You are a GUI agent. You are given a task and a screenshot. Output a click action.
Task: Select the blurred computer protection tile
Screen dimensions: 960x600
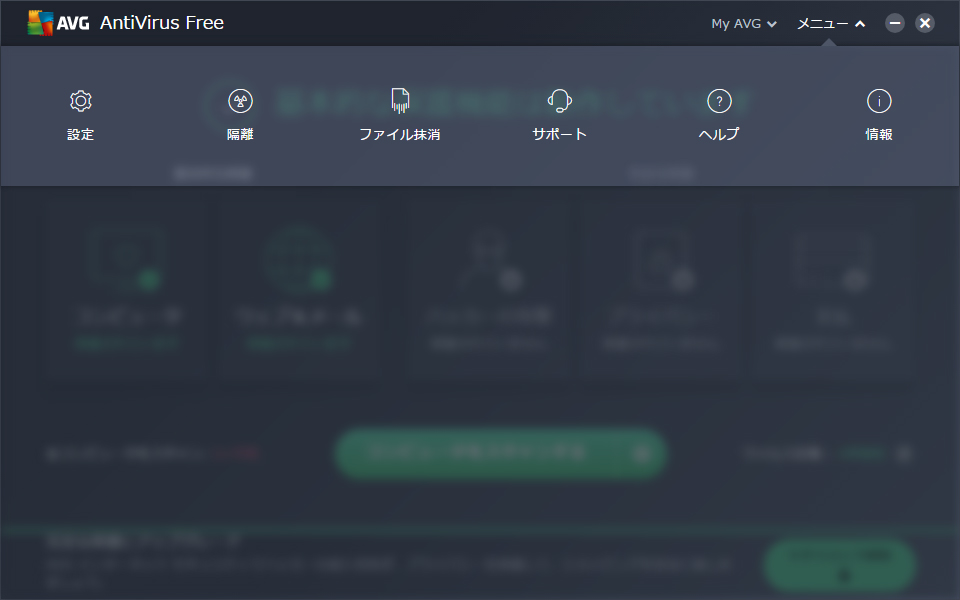(x=128, y=289)
